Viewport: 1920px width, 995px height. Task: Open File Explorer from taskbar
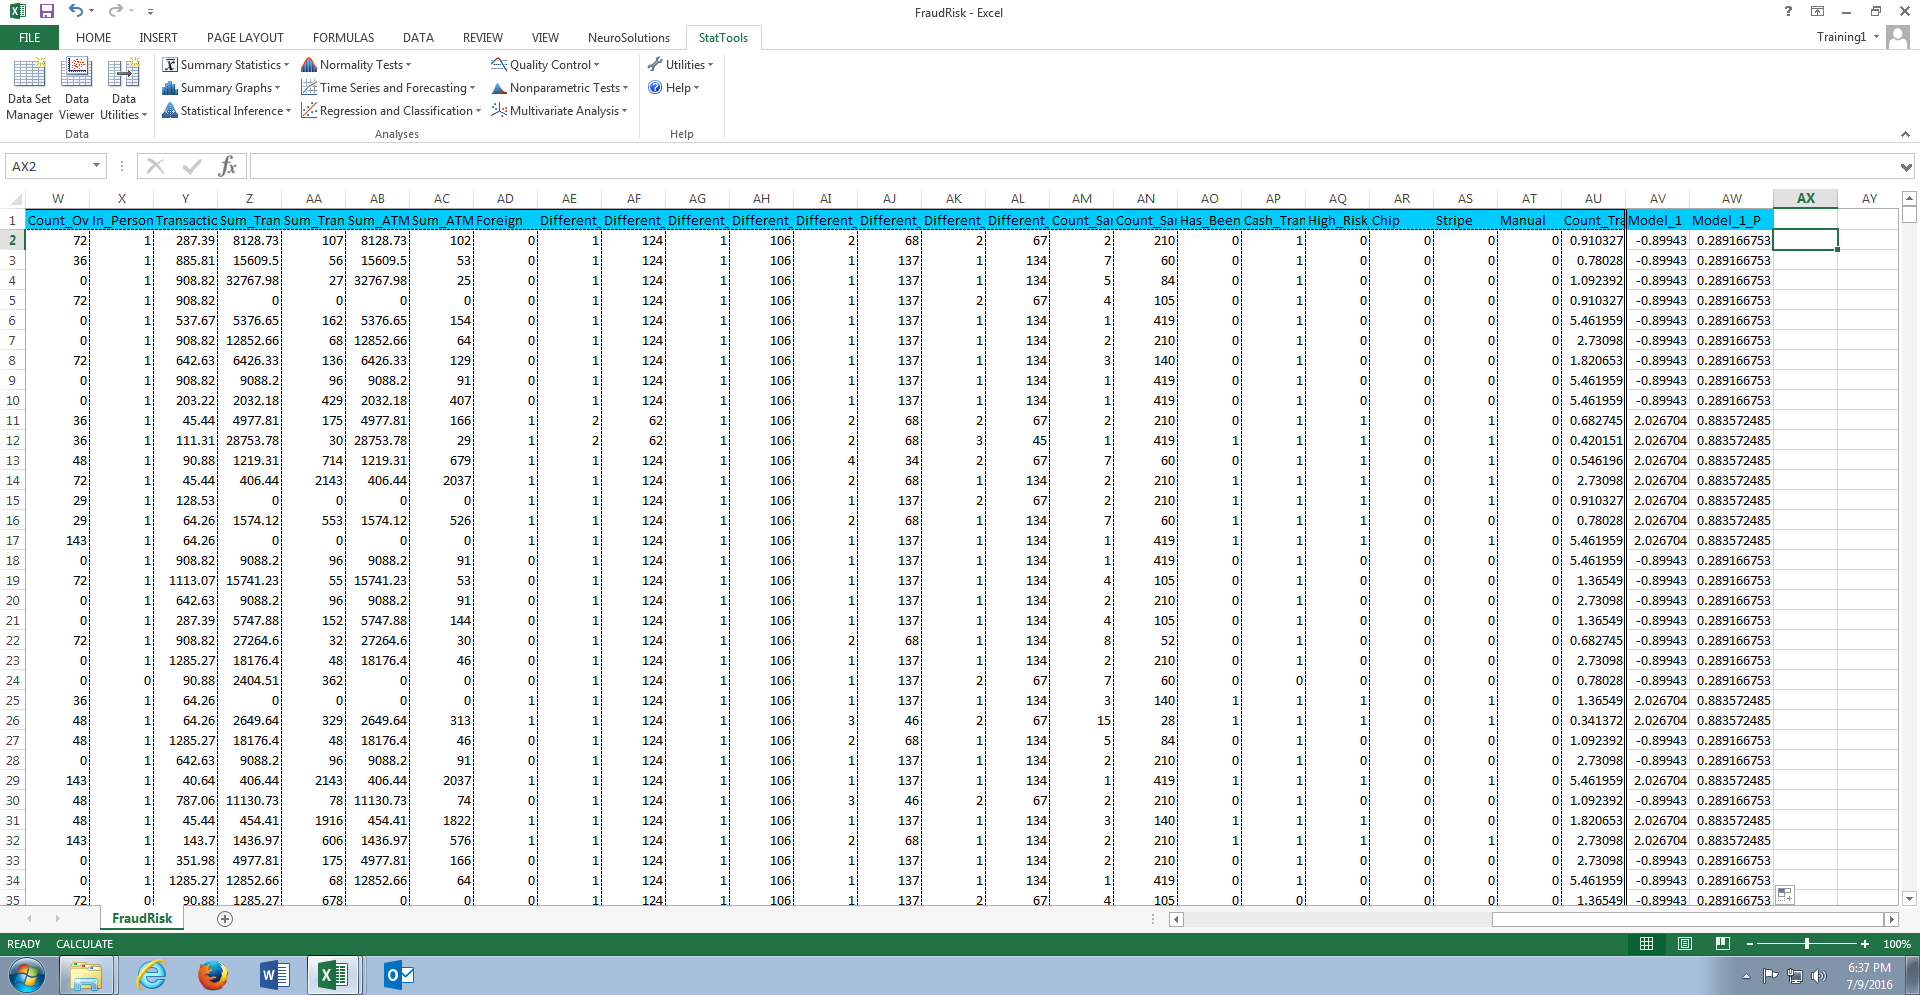pos(86,975)
